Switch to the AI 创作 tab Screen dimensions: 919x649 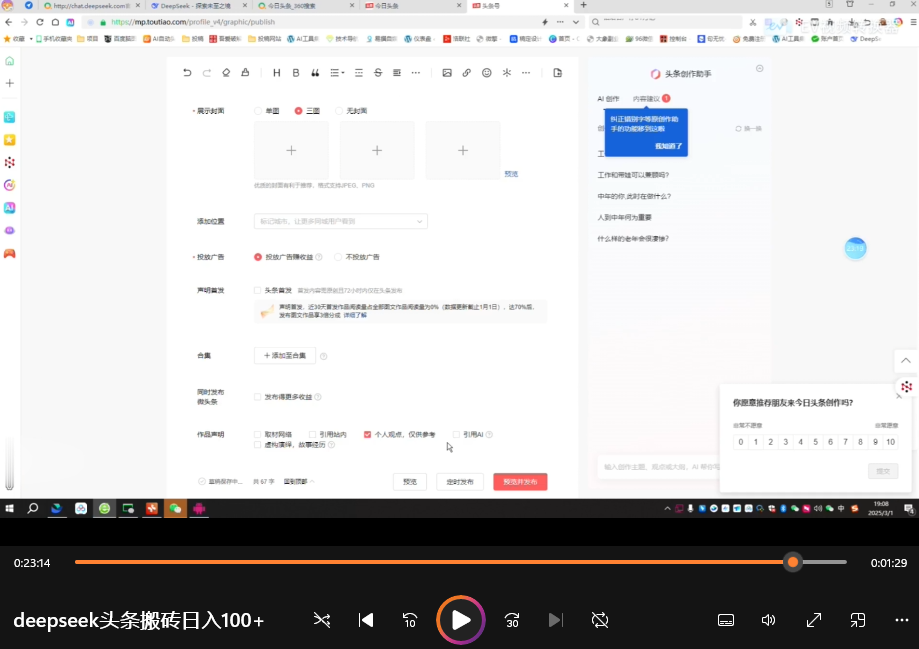click(608, 99)
